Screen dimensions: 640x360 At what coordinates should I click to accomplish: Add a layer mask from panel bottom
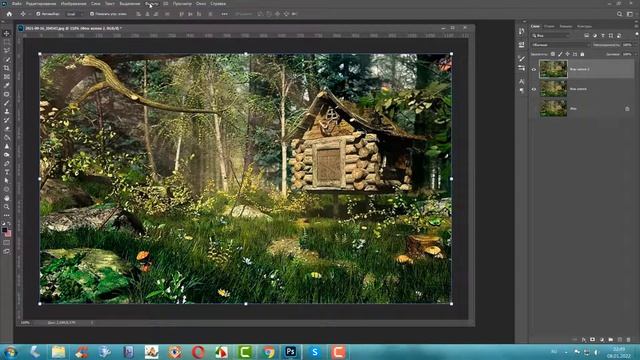click(593, 340)
